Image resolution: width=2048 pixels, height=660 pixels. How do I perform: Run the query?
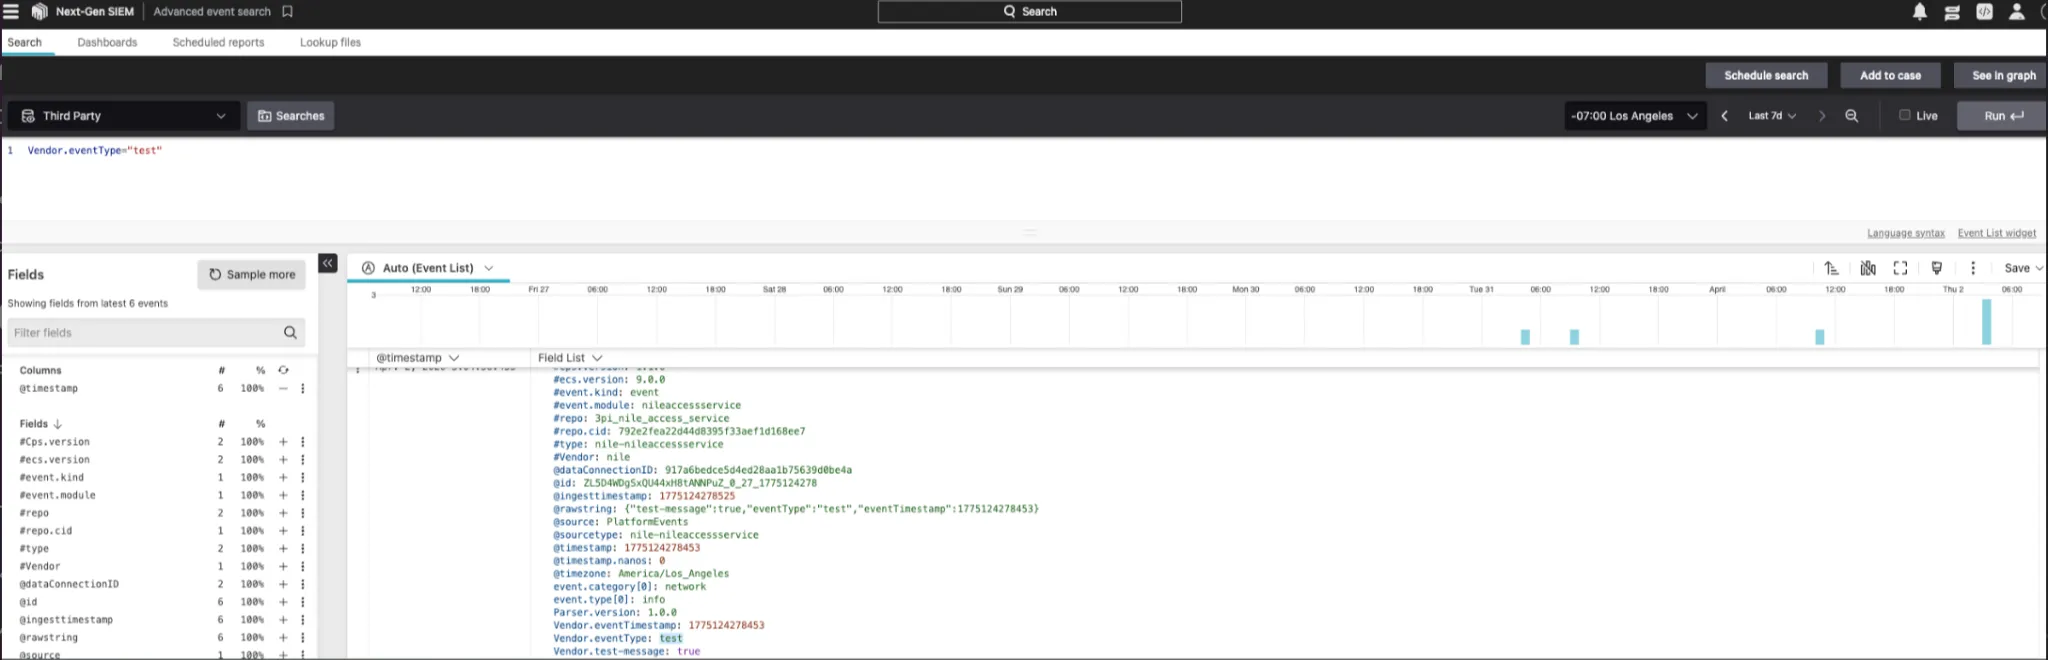pyautogui.click(x=2003, y=116)
